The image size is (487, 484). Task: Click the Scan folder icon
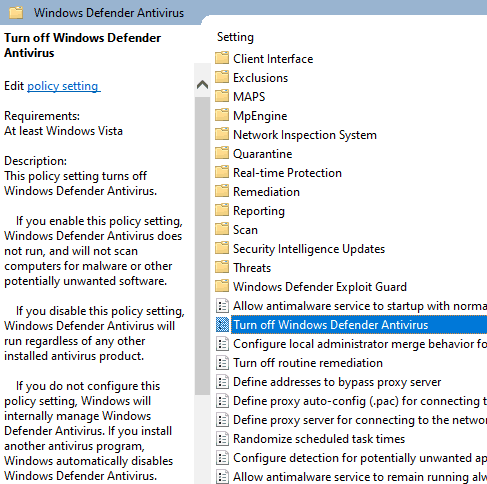click(x=222, y=229)
